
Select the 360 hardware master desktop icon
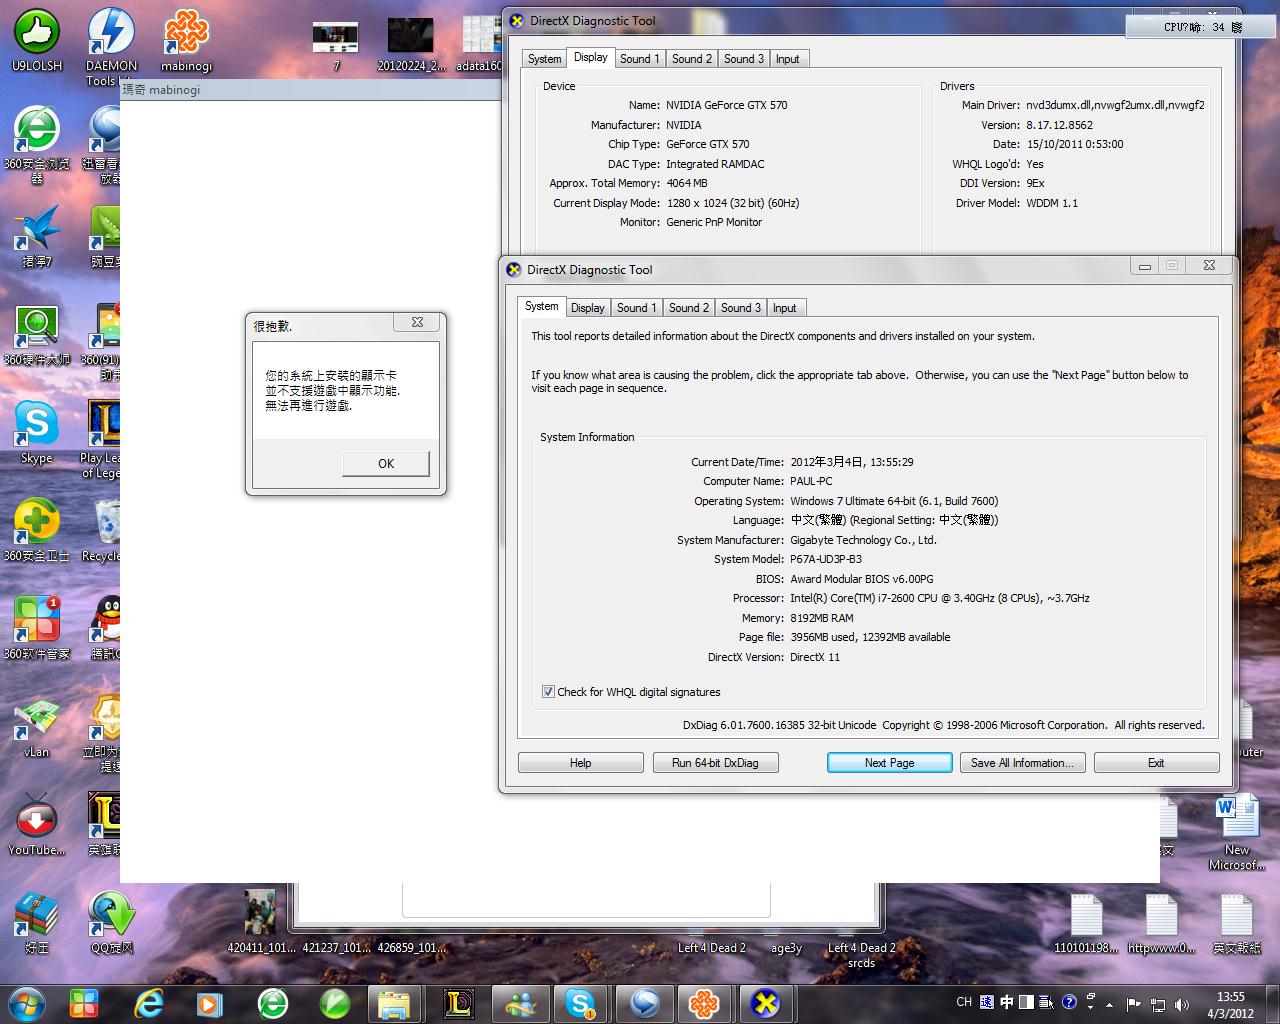[37, 335]
